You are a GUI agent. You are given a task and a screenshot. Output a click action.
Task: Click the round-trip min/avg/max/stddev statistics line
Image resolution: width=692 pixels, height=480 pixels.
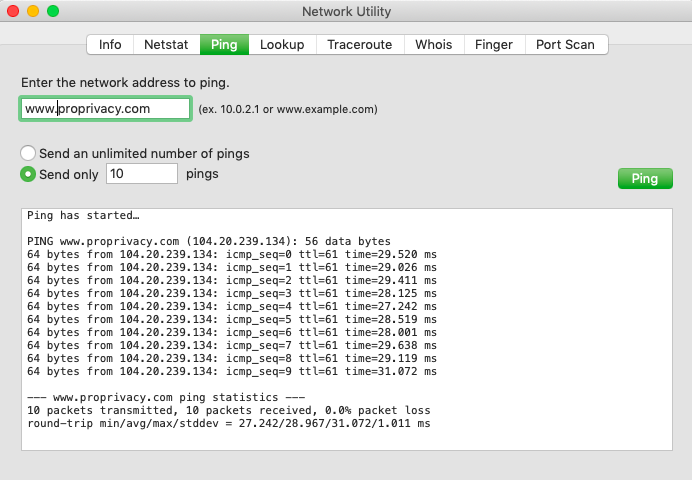228,424
